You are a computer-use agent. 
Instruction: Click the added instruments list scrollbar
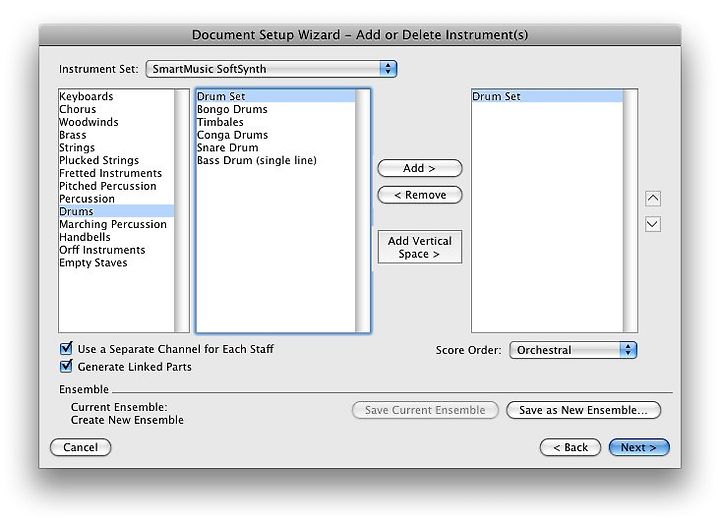tap(630, 211)
